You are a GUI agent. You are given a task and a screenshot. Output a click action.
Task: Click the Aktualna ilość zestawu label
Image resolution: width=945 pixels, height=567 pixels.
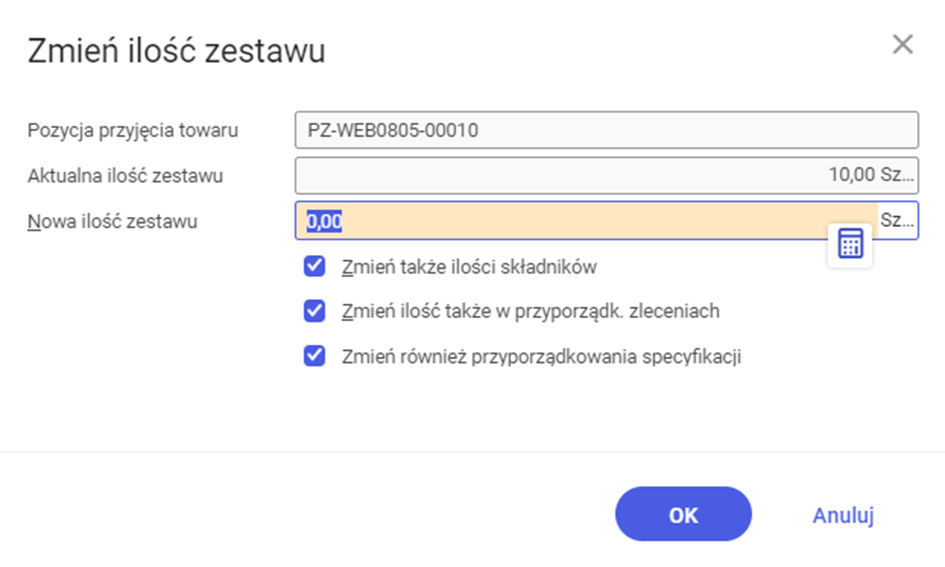[125, 176]
